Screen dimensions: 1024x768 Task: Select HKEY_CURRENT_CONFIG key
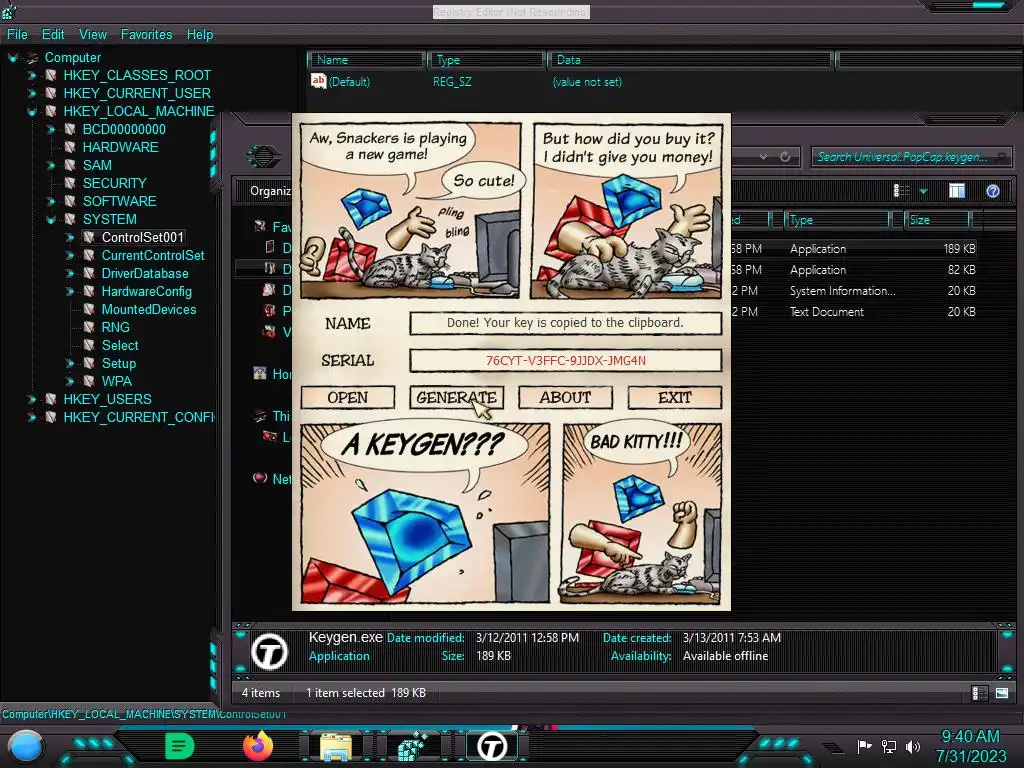click(x=139, y=417)
